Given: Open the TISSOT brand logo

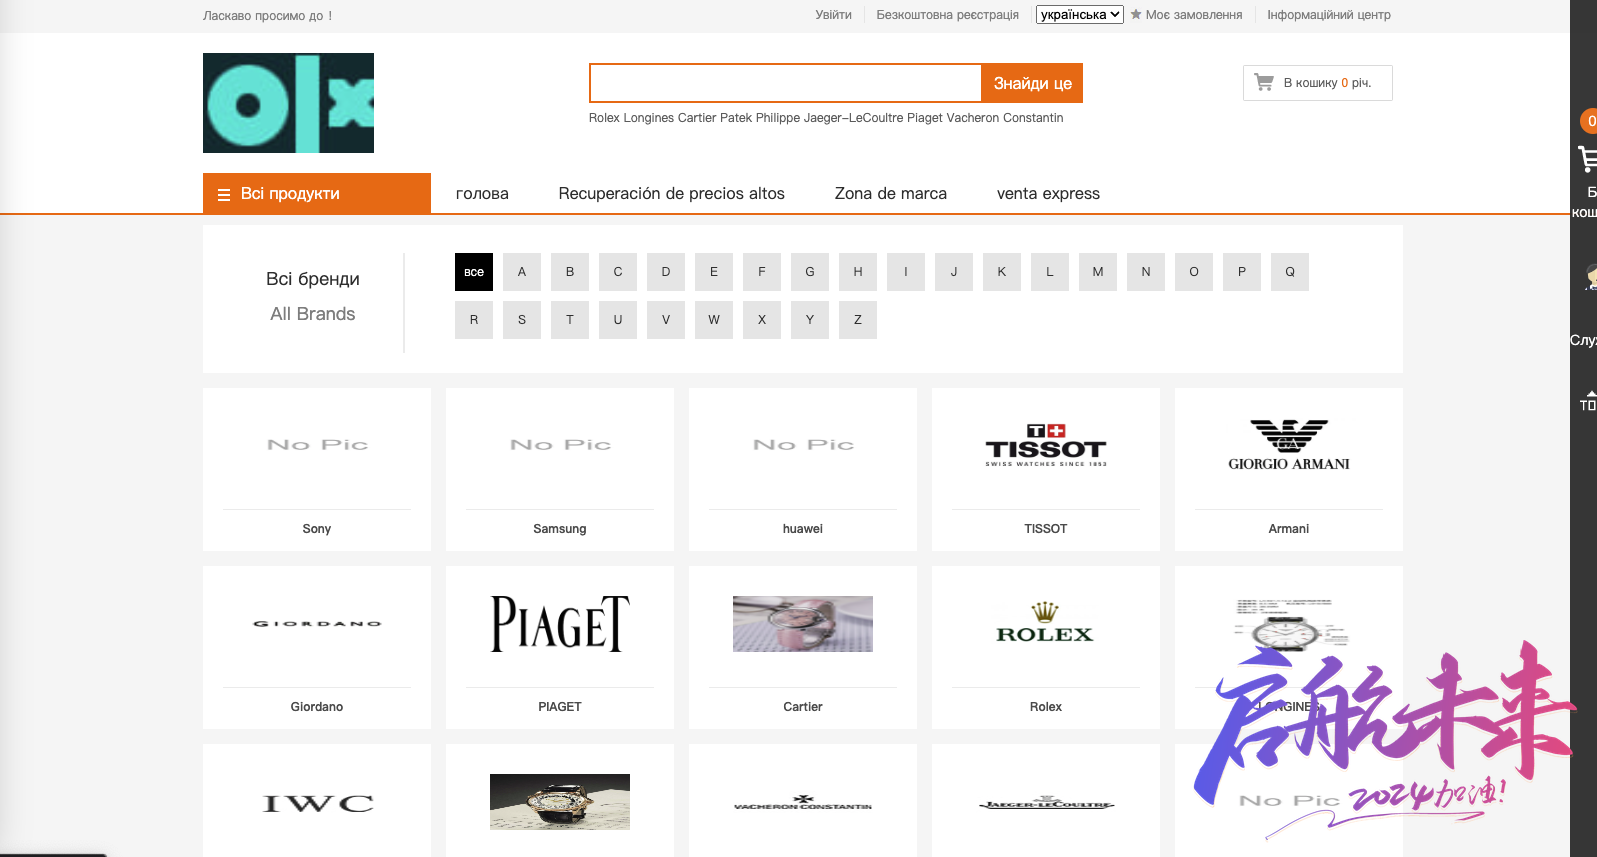Looking at the screenshot, I should [x=1046, y=446].
